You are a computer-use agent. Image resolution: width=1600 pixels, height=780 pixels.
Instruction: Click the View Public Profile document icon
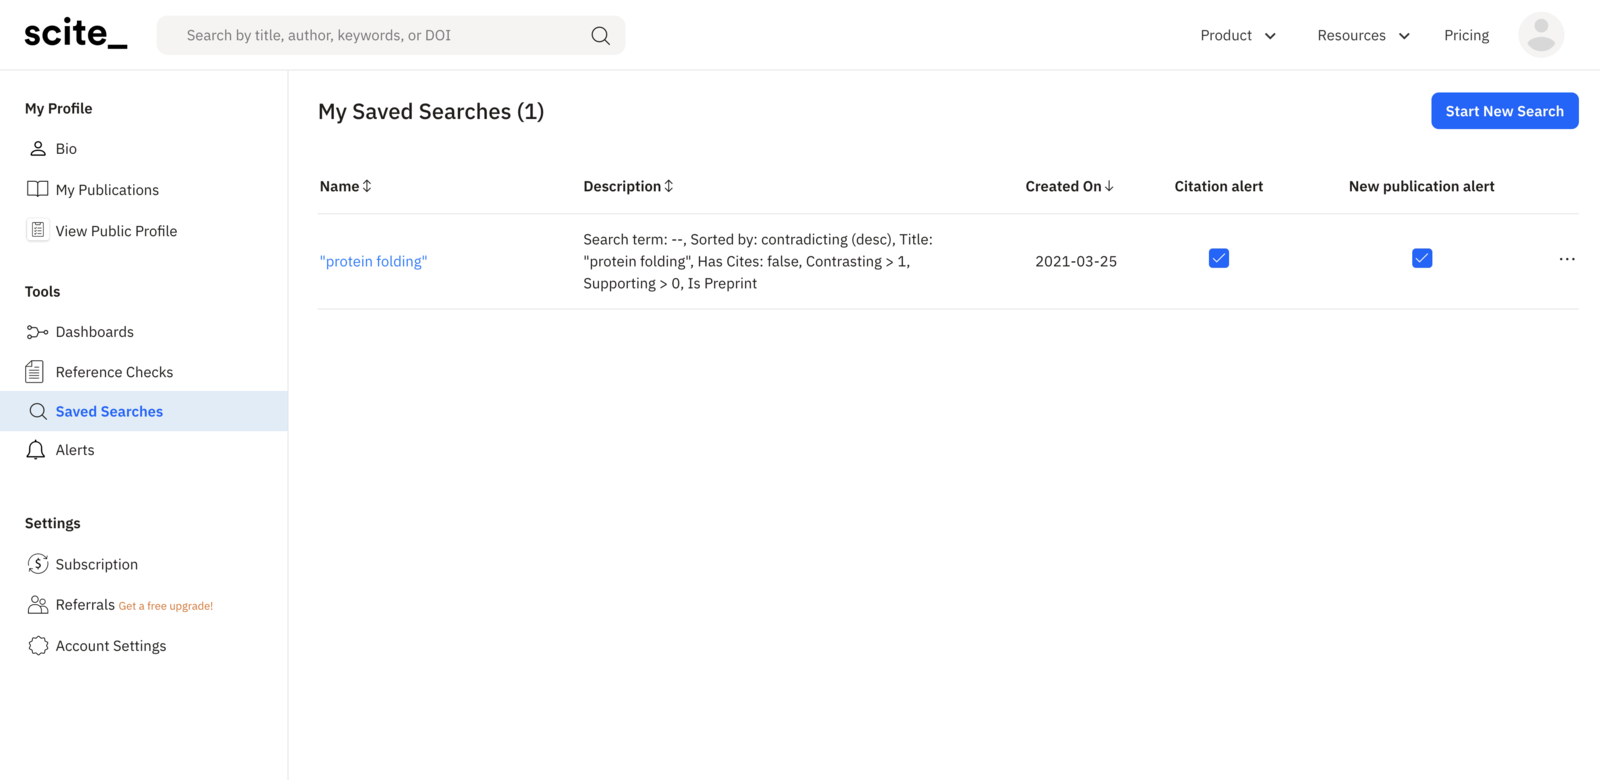(x=37, y=230)
